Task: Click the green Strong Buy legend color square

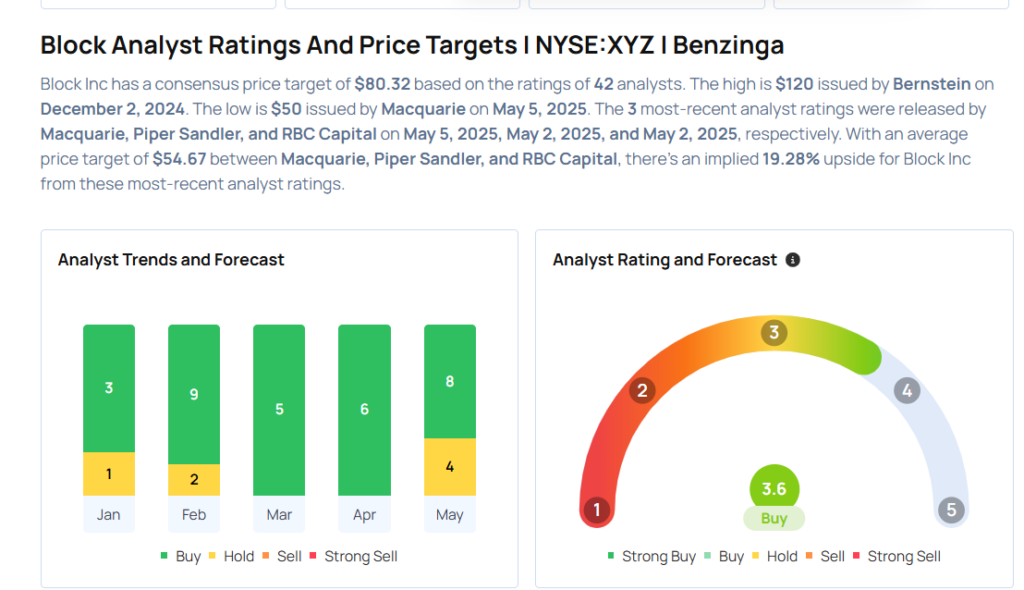Action: tap(611, 556)
